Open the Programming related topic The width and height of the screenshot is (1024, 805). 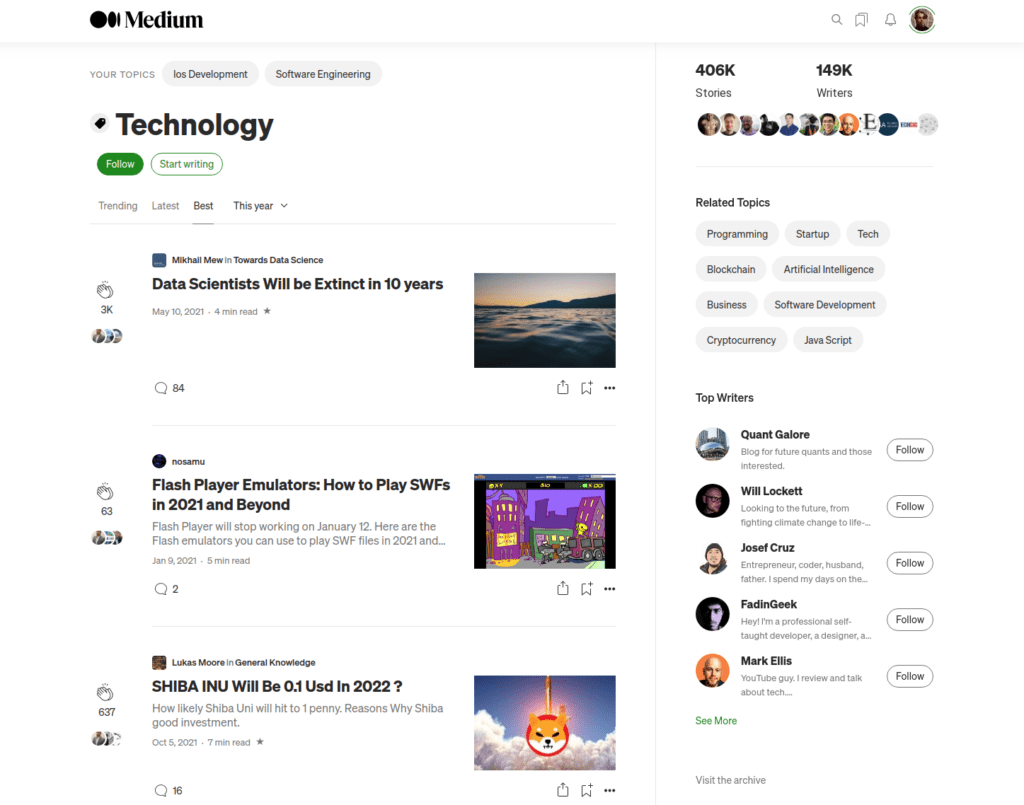tap(737, 234)
